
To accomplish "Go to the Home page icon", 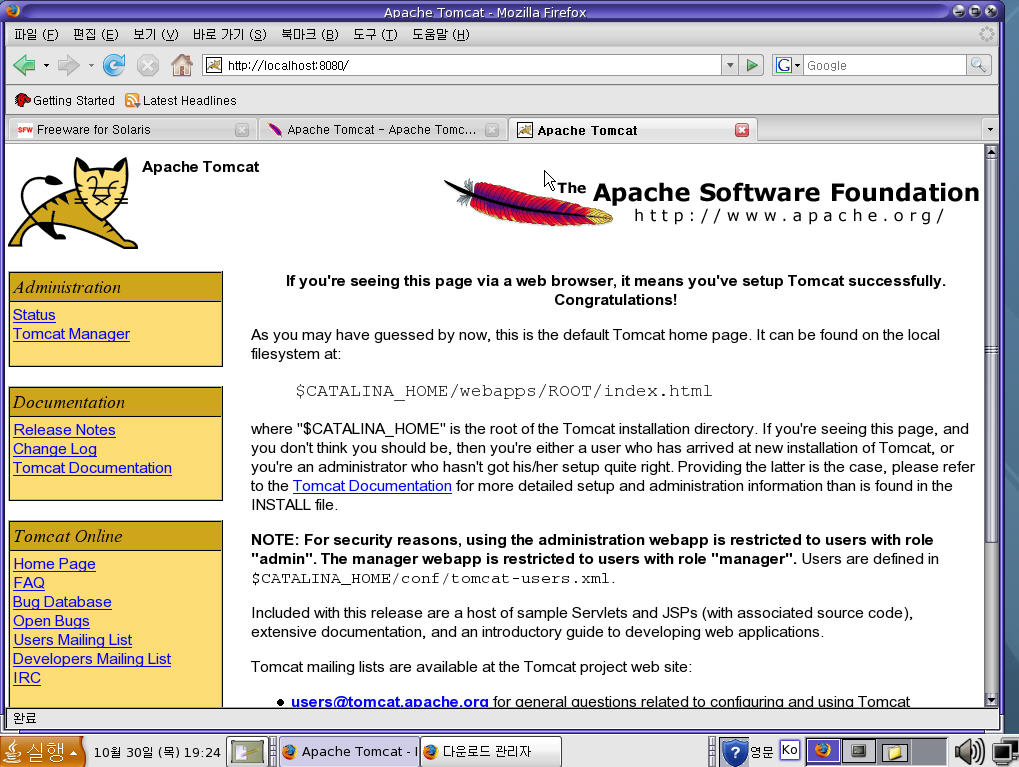I will [x=182, y=65].
